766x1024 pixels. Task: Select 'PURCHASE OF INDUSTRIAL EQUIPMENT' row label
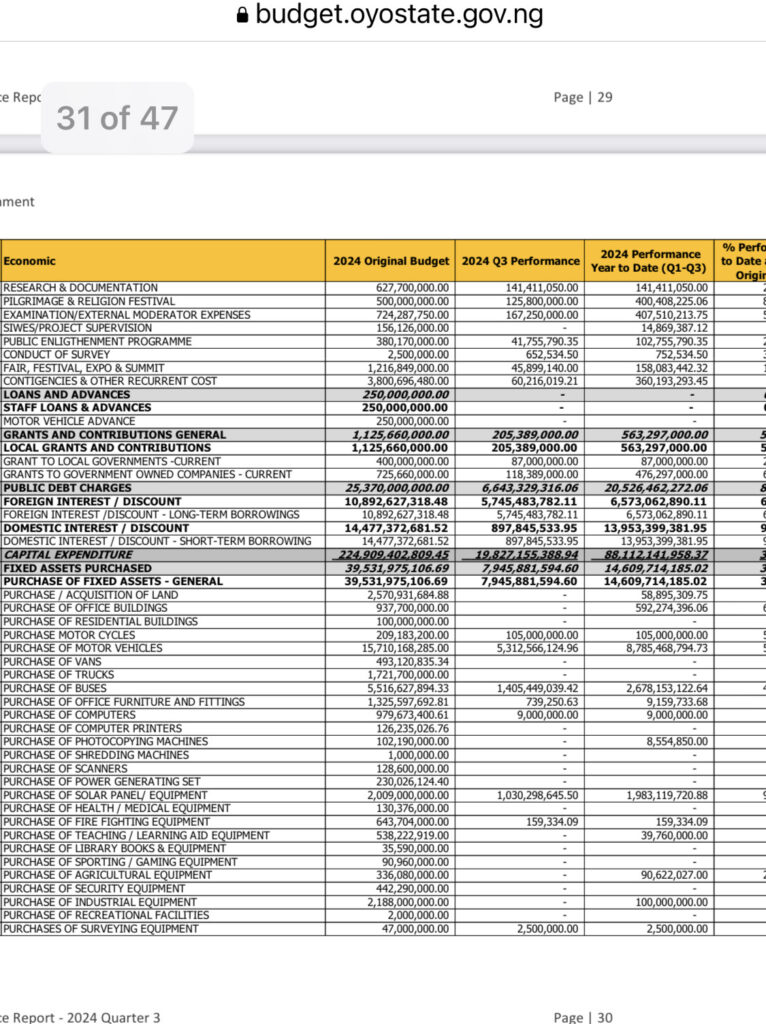[100, 902]
